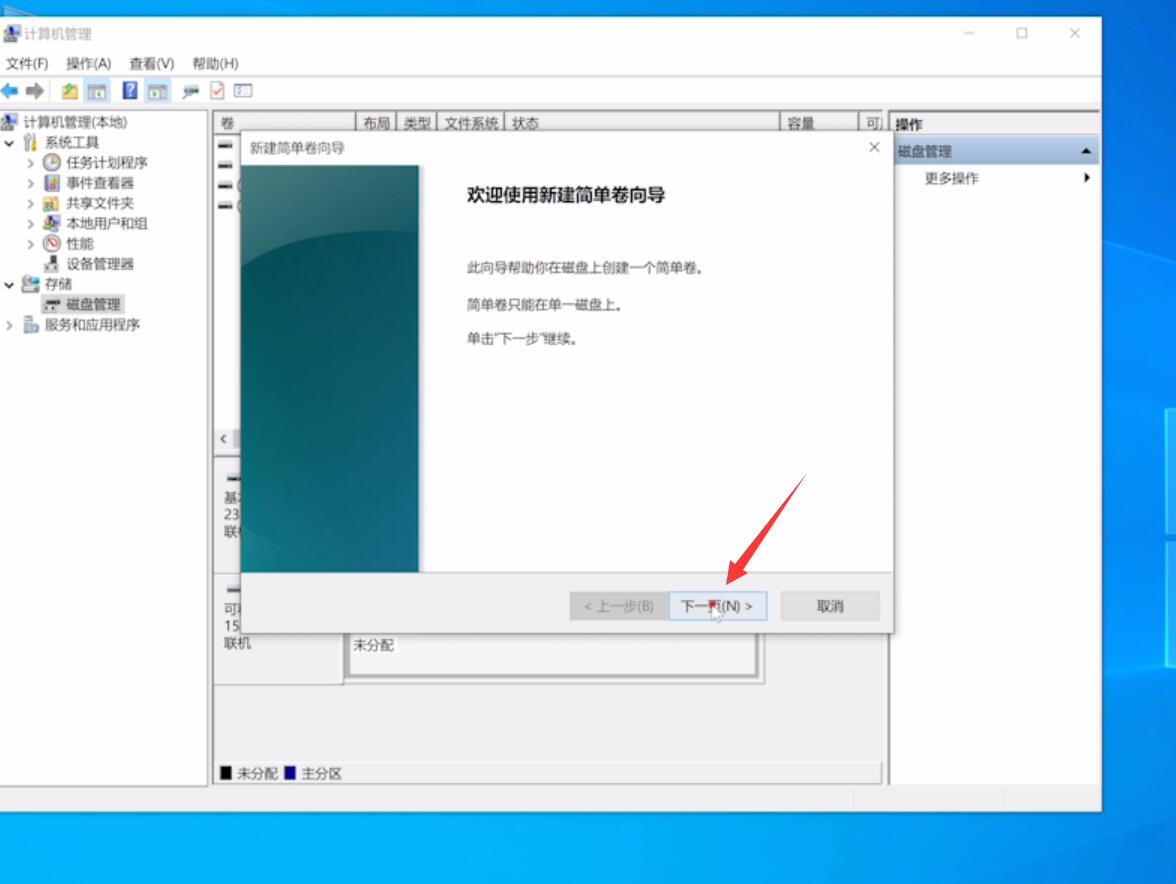Expand the 共享文件夹 node

[30, 203]
